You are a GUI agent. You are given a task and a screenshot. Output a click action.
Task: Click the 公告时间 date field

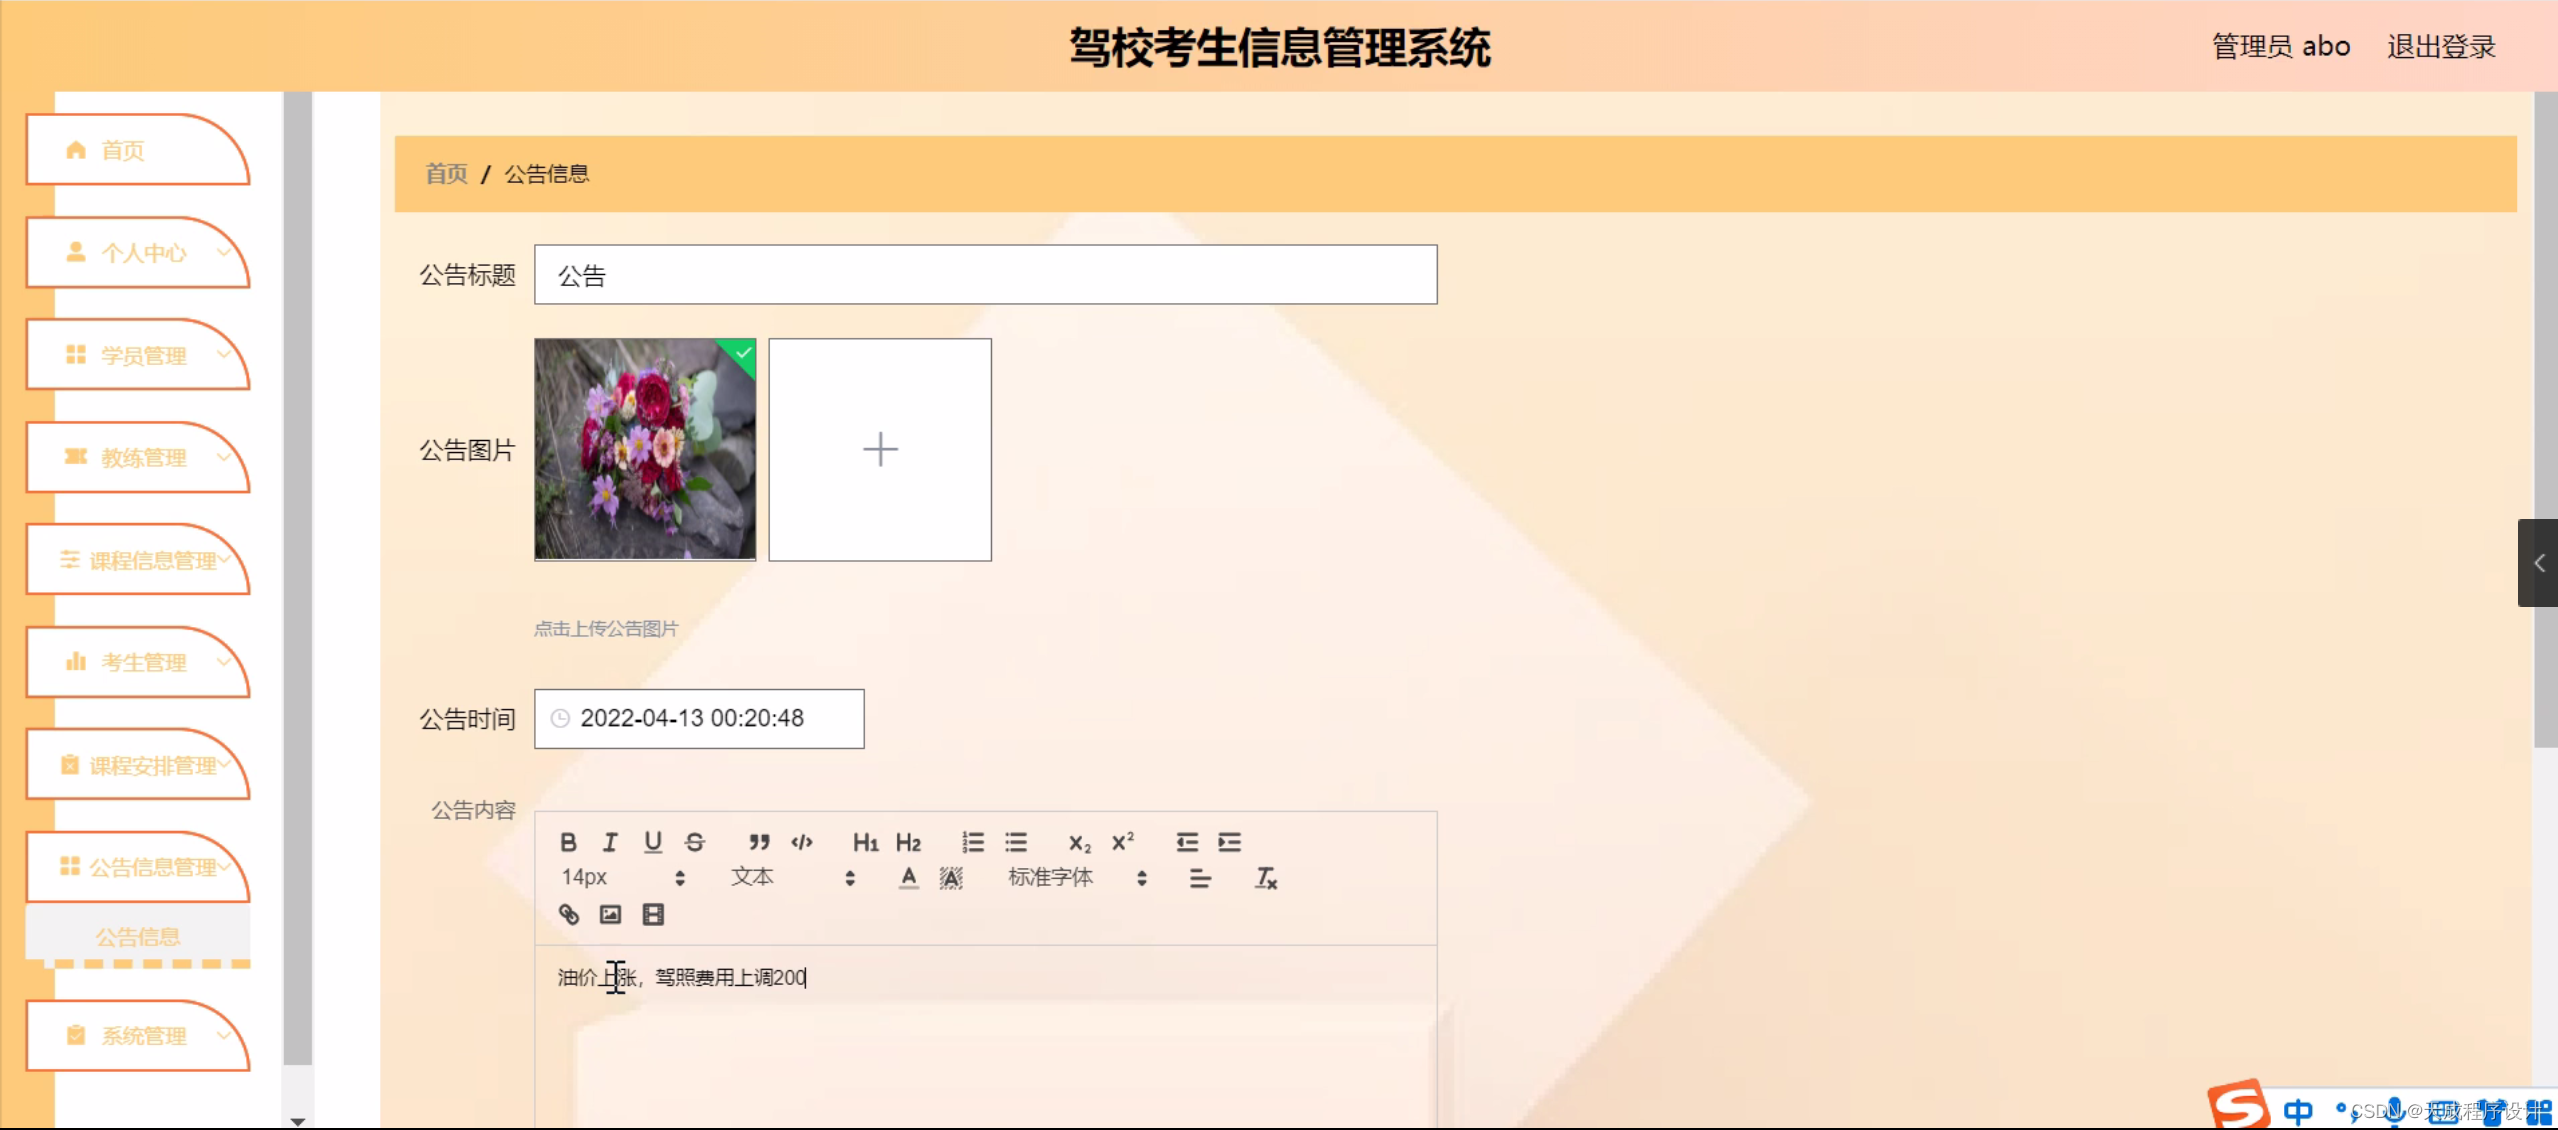[x=699, y=718]
